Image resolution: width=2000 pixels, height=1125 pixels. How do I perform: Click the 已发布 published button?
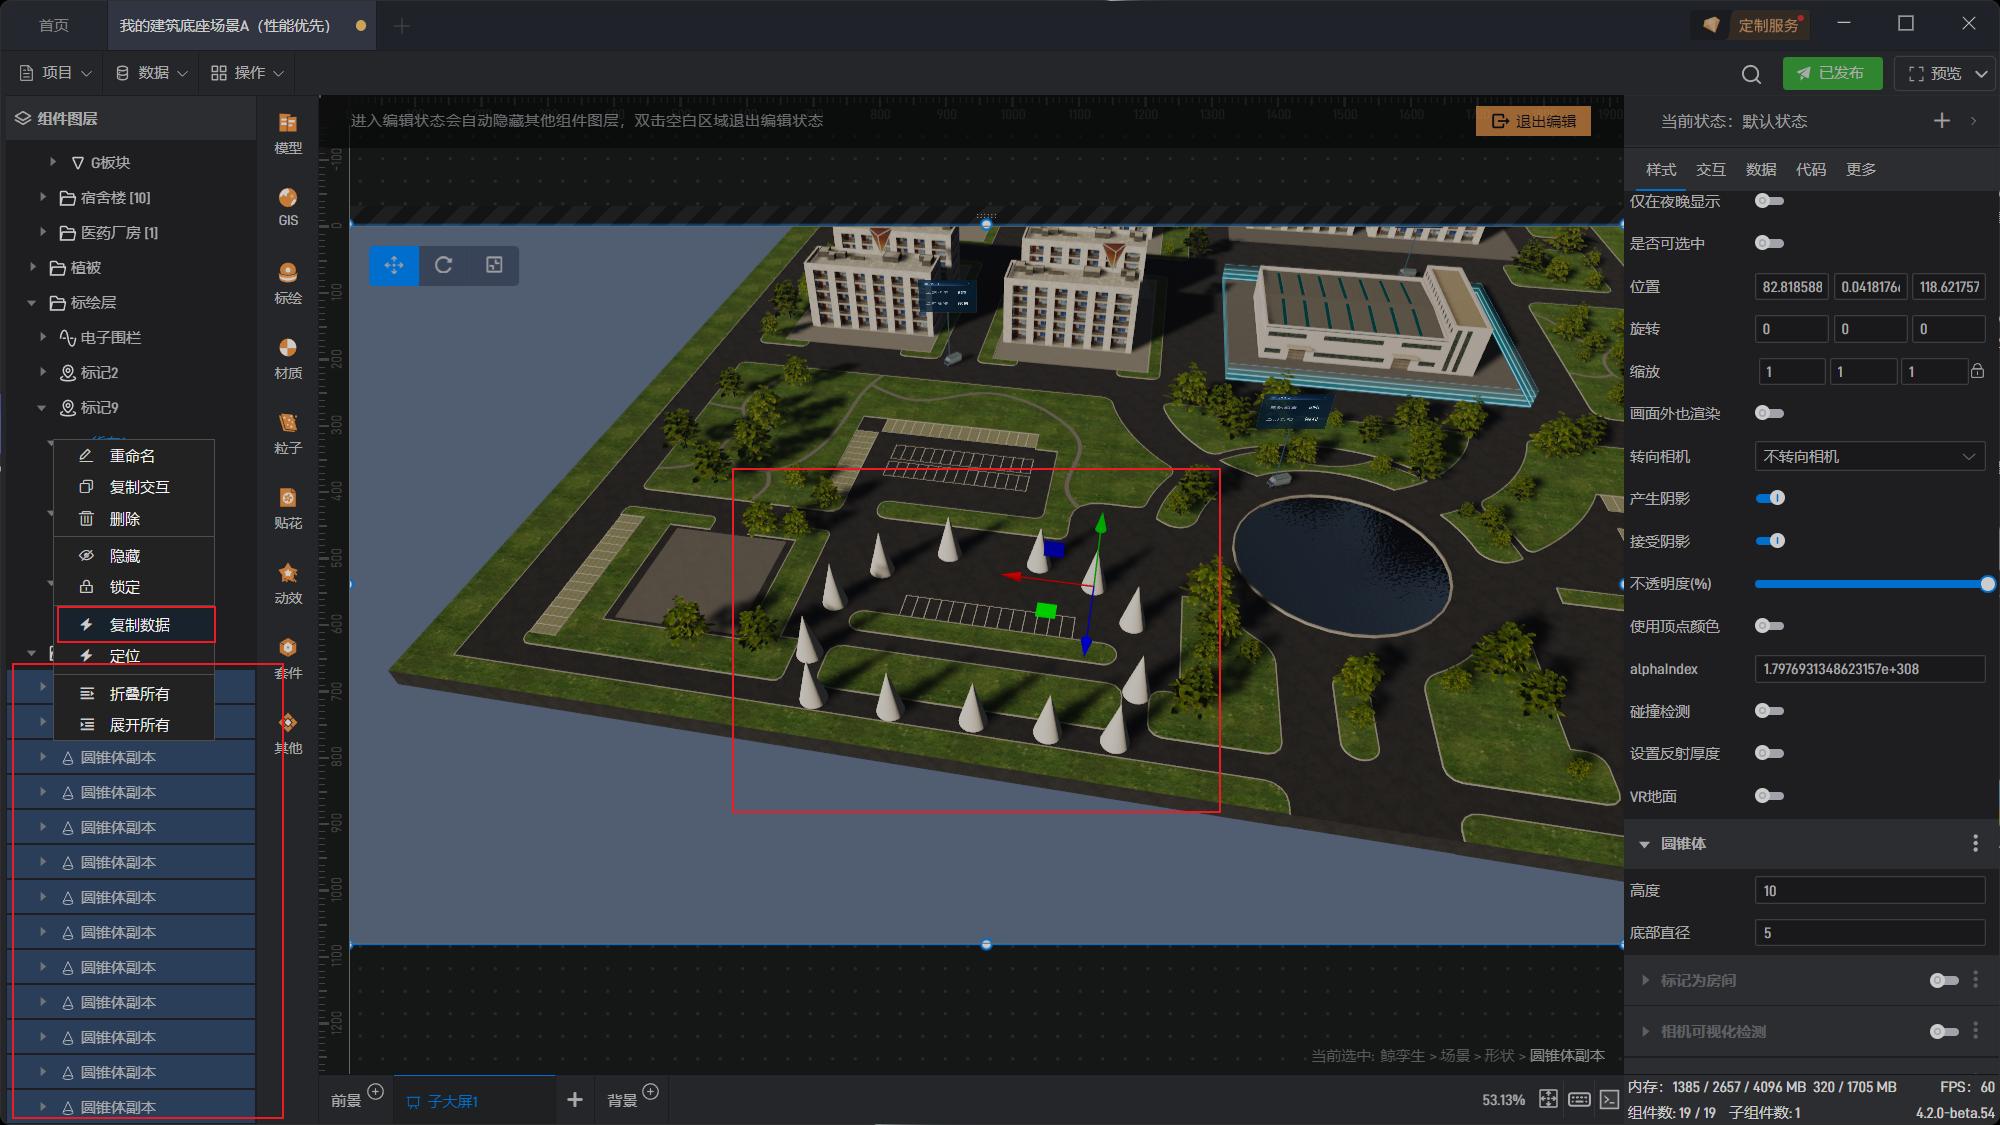tap(1831, 73)
